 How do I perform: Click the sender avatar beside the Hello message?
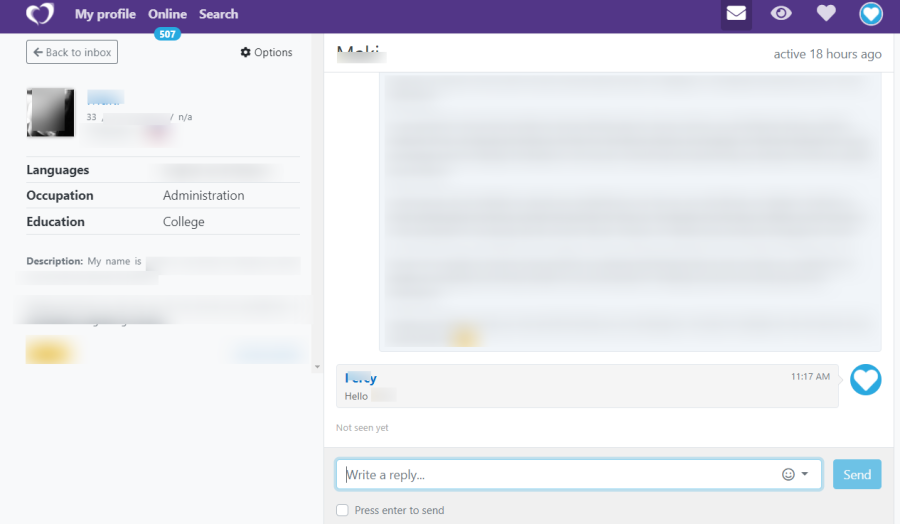tap(865, 380)
